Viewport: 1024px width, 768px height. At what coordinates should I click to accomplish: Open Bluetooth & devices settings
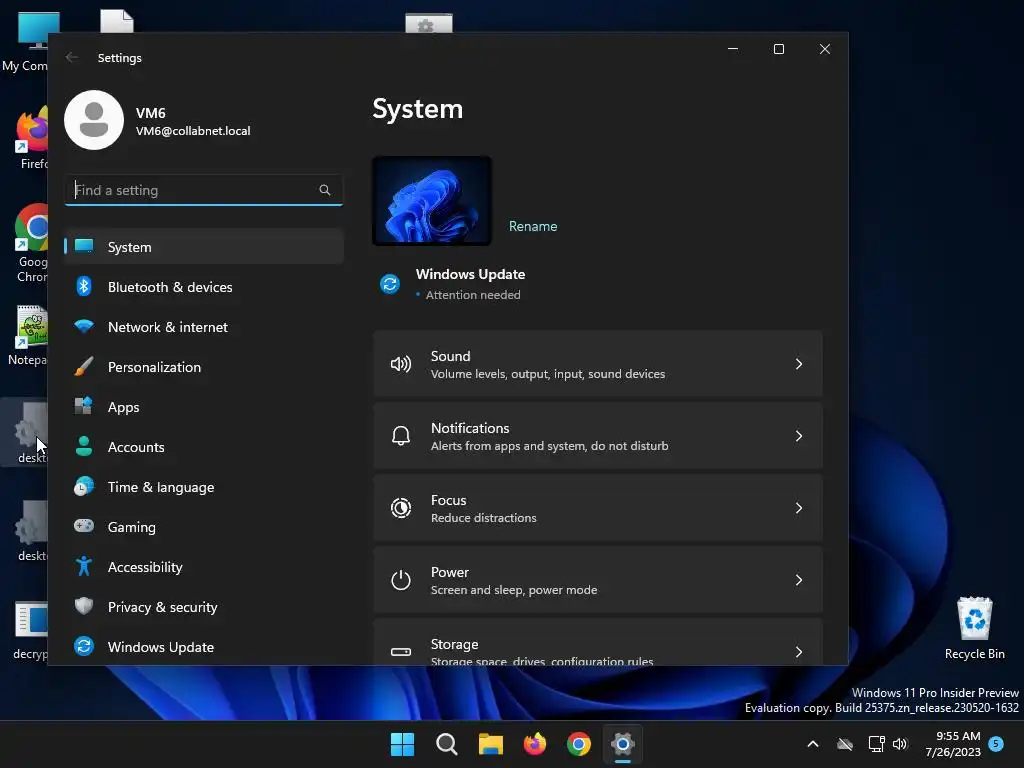point(204,287)
